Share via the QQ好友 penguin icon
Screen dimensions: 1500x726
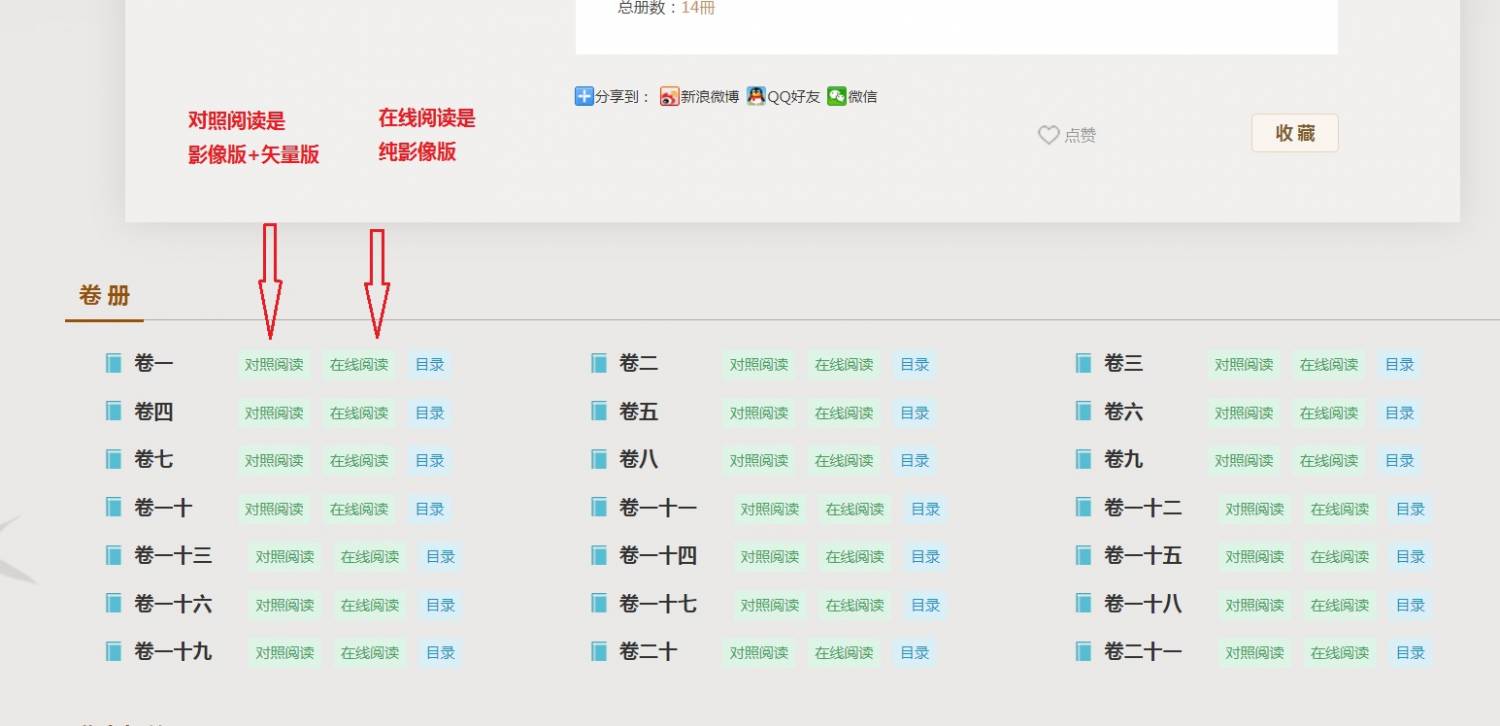pos(756,96)
